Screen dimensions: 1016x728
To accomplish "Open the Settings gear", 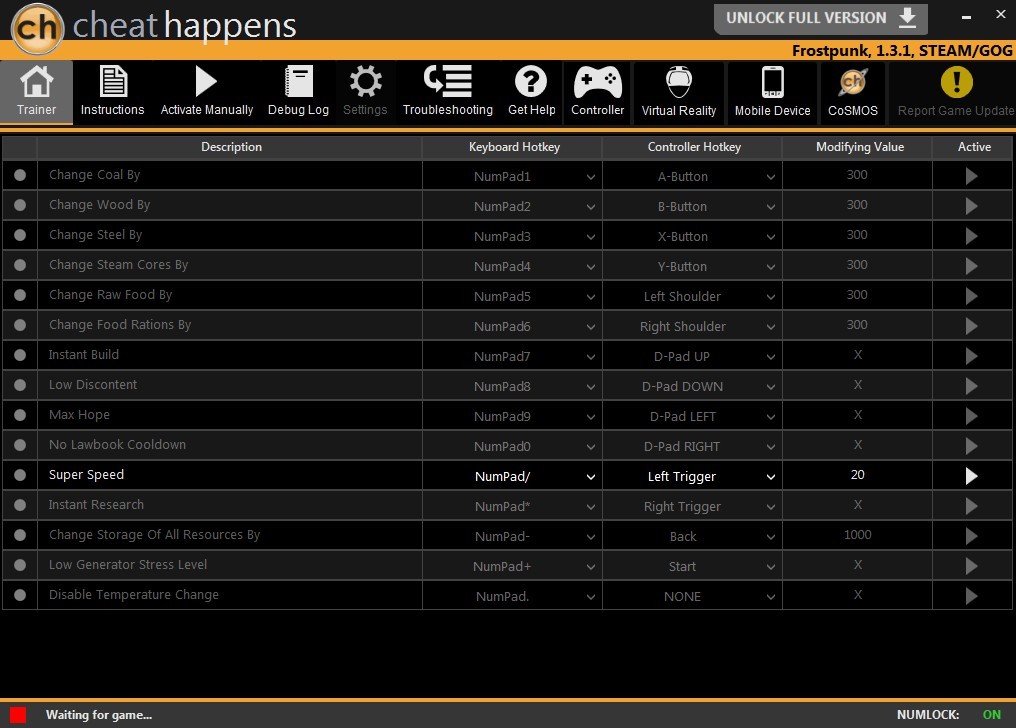I will (x=365, y=91).
